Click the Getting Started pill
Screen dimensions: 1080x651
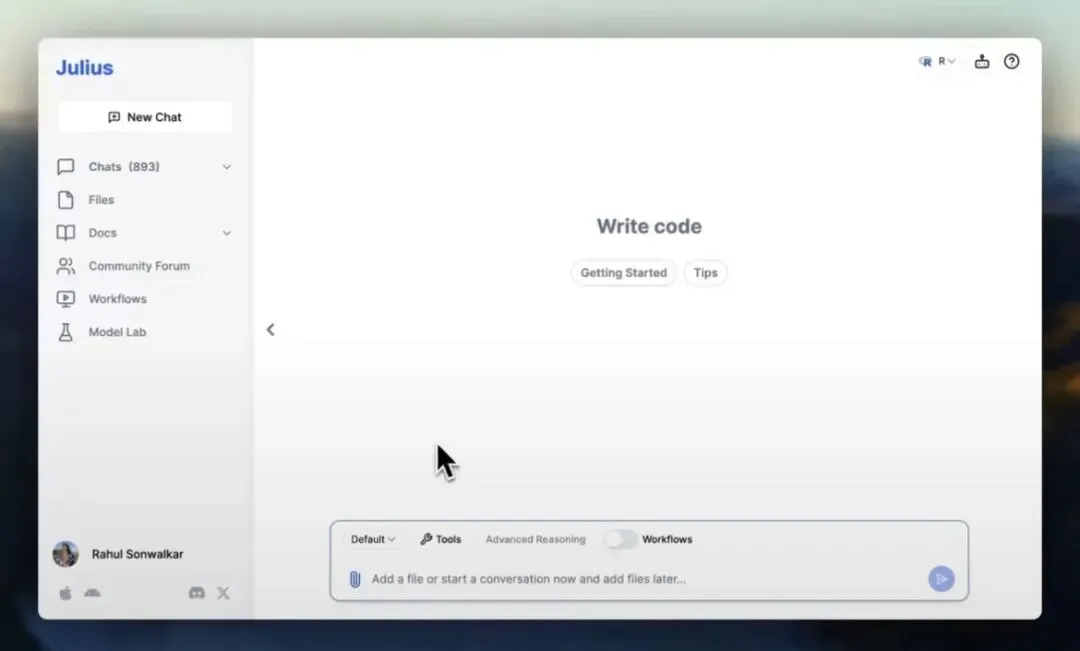[x=623, y=273]
